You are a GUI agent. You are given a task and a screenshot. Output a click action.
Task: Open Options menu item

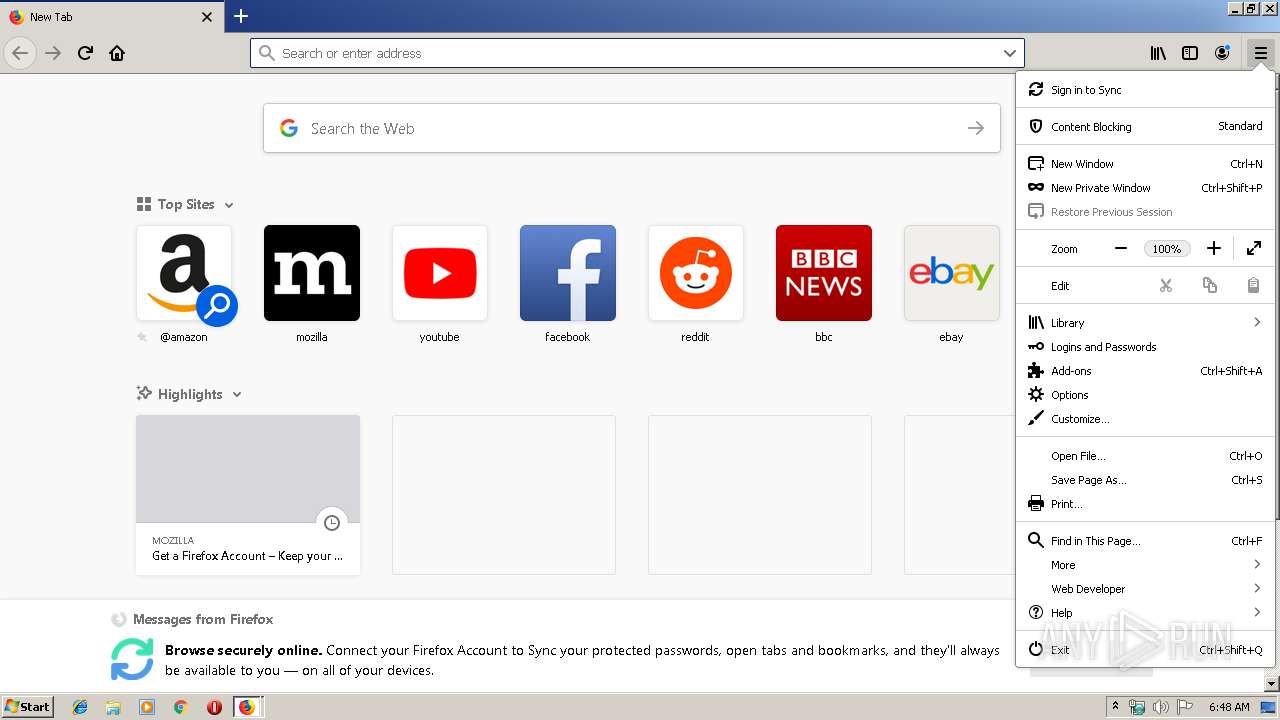(1146, 395)
